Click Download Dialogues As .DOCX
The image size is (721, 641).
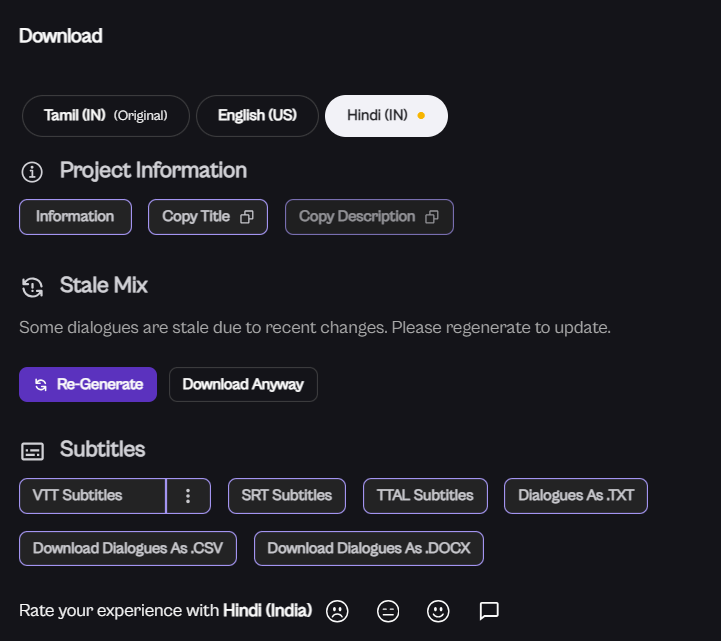click(368, 549)
